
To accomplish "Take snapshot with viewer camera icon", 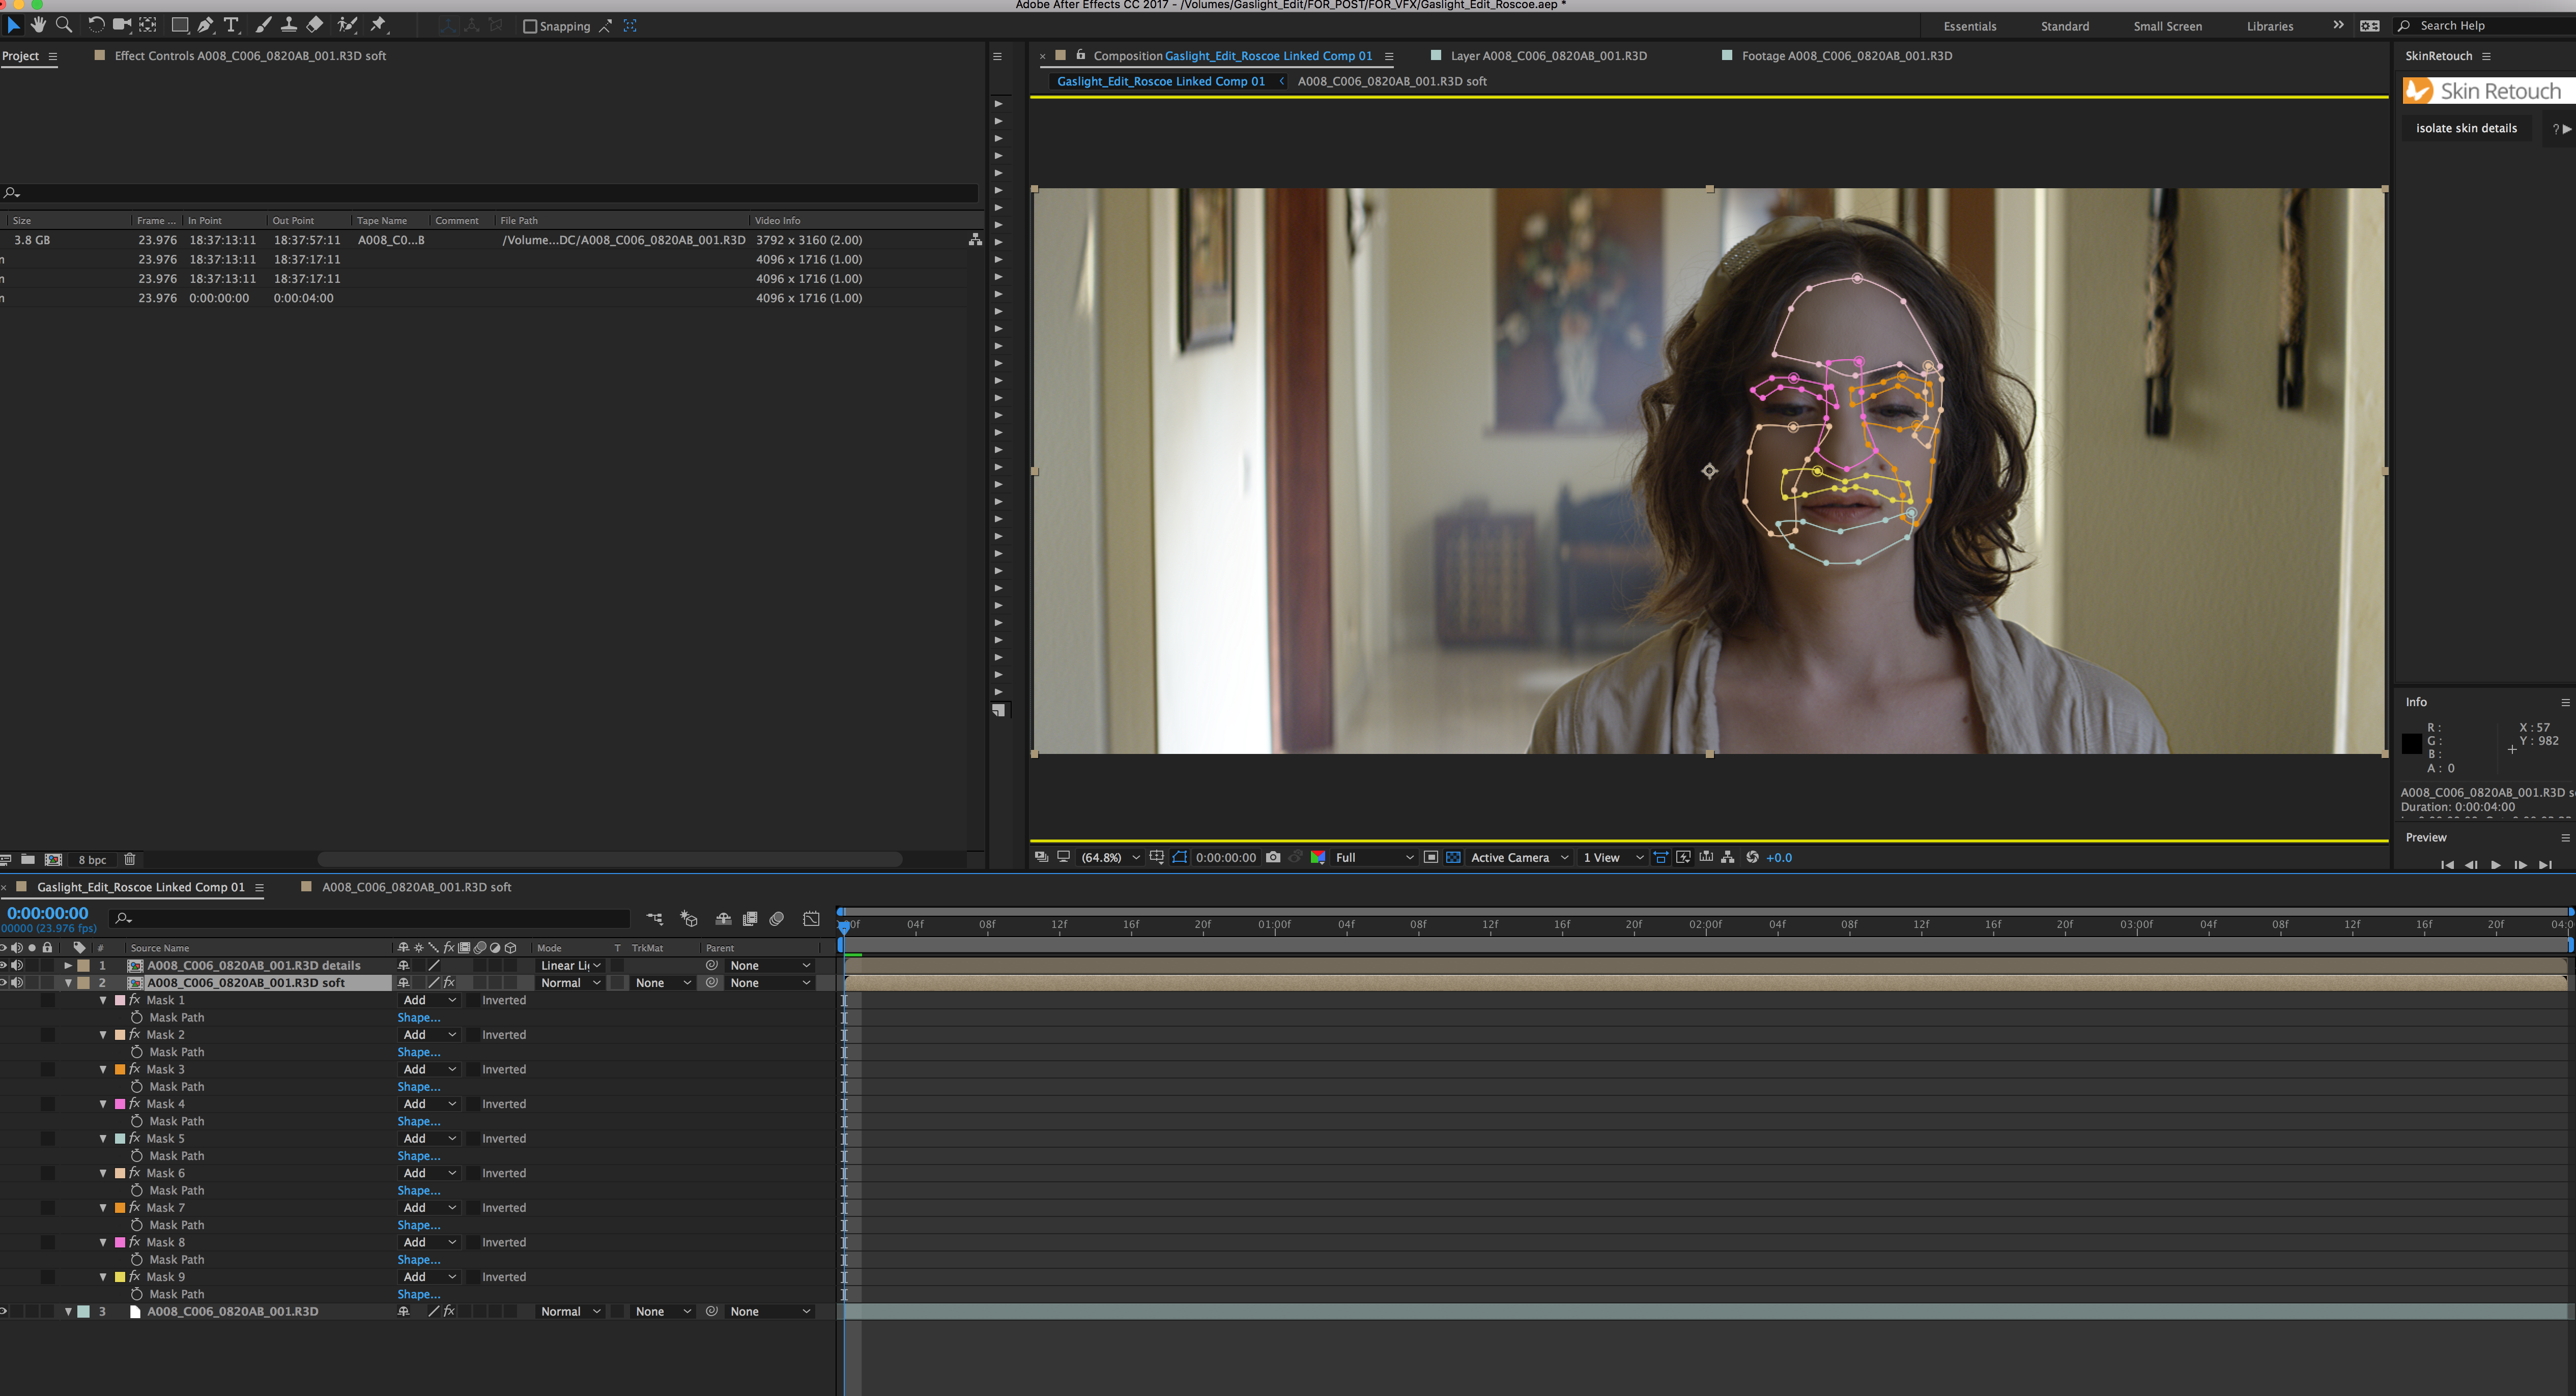I will pos(1273,858).
